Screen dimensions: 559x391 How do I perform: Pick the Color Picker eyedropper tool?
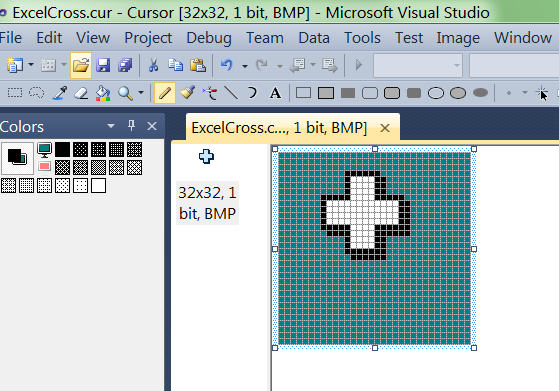tap(60, 93)
